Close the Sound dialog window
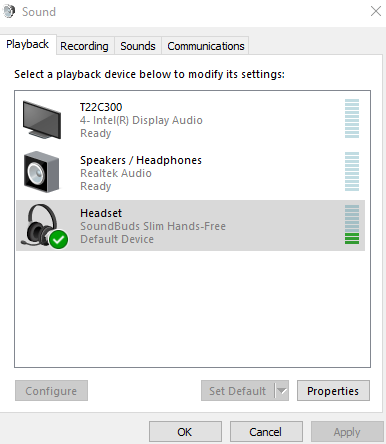The width and height of the screenshot is (386, 444). tap(376, 11)
